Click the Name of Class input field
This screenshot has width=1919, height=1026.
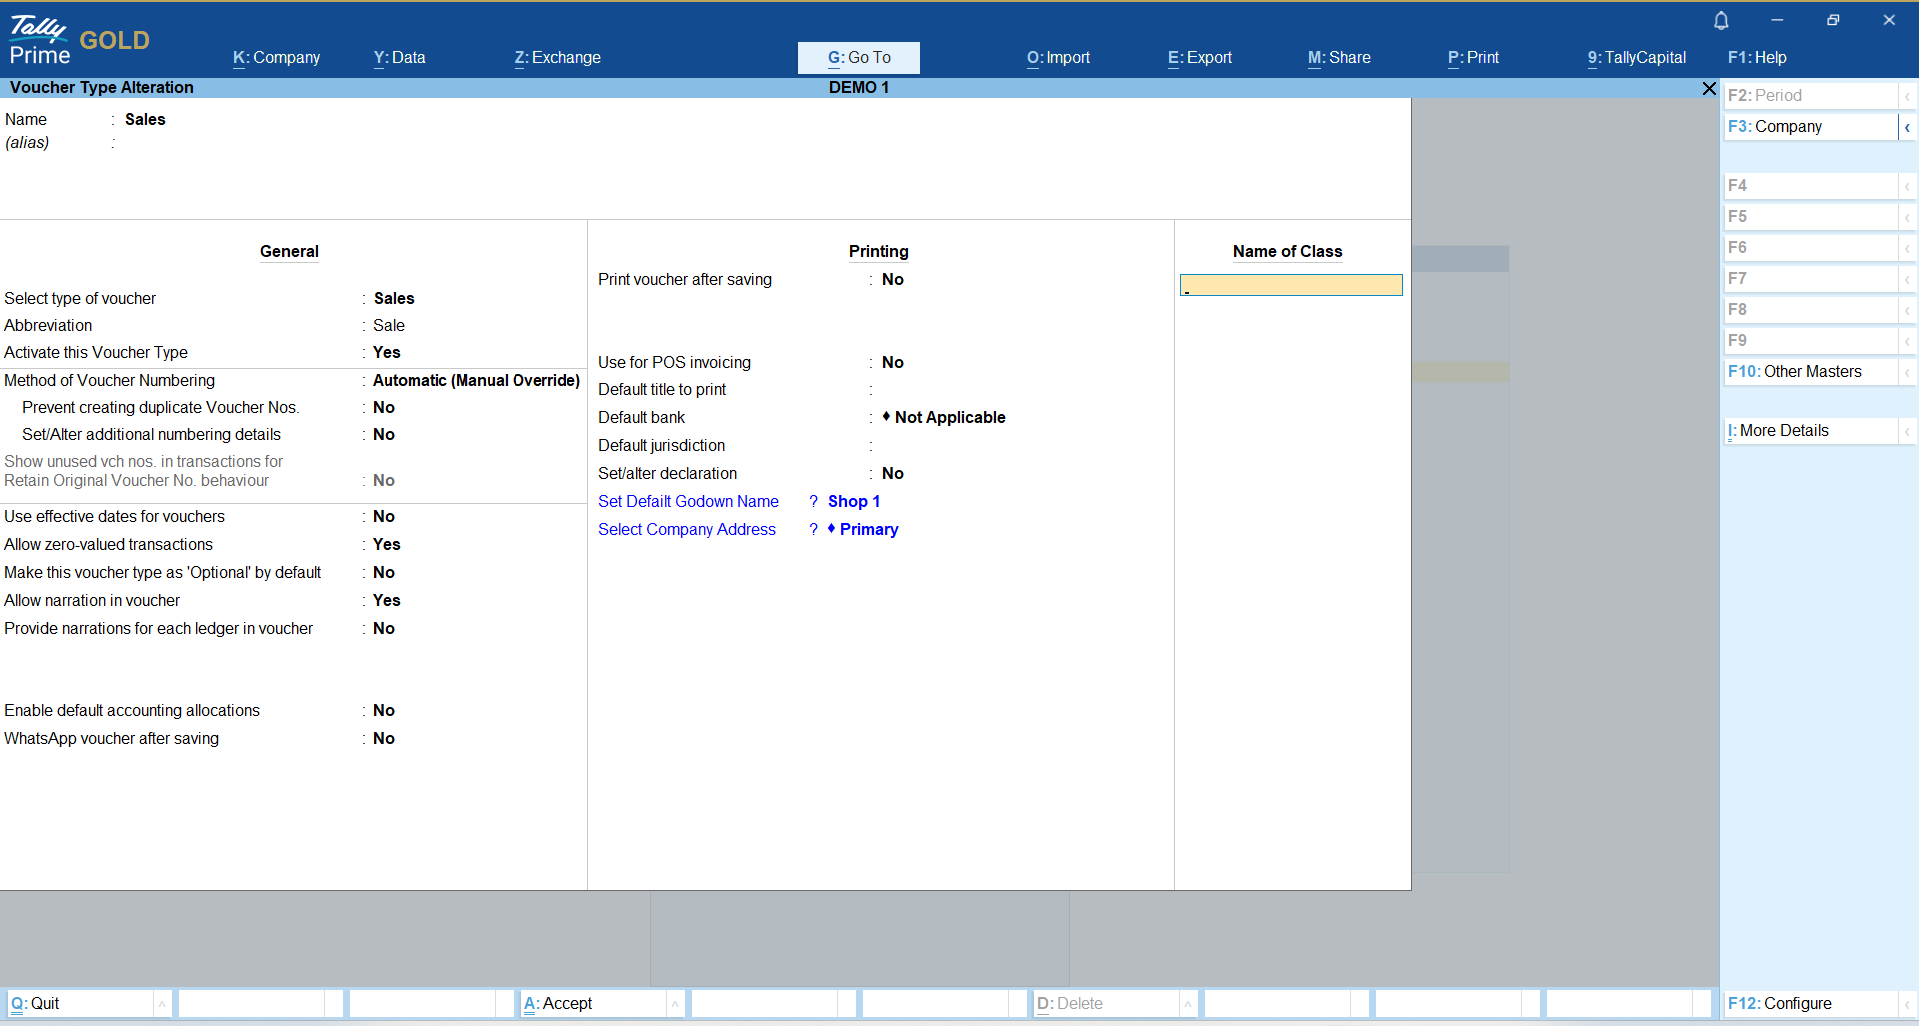point(1291,286)
